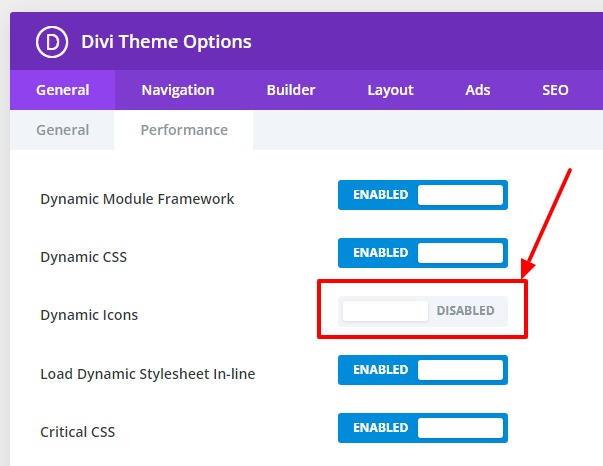Switch to the Layout tab

(390, 90)
